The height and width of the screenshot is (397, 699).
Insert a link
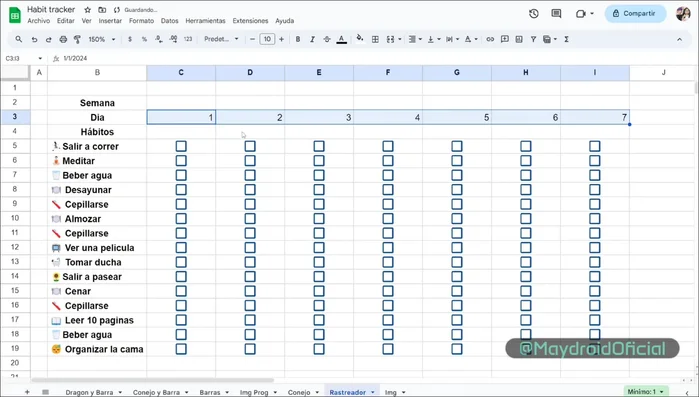490,39
